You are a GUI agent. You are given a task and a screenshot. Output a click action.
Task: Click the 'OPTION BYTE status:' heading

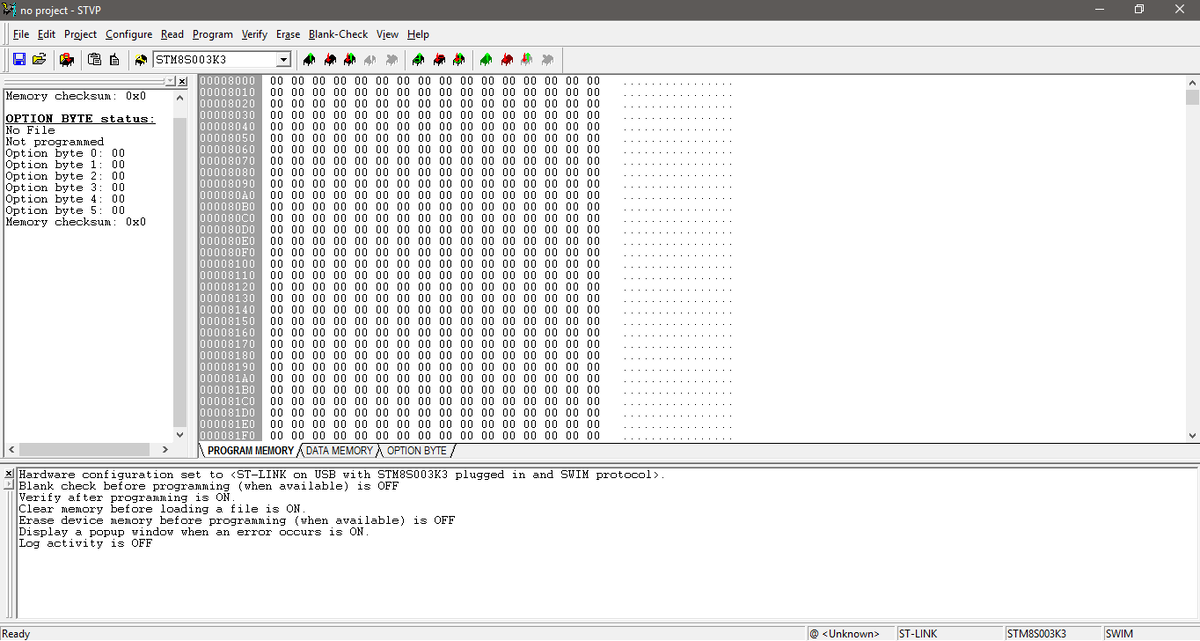tap(81, 119)
